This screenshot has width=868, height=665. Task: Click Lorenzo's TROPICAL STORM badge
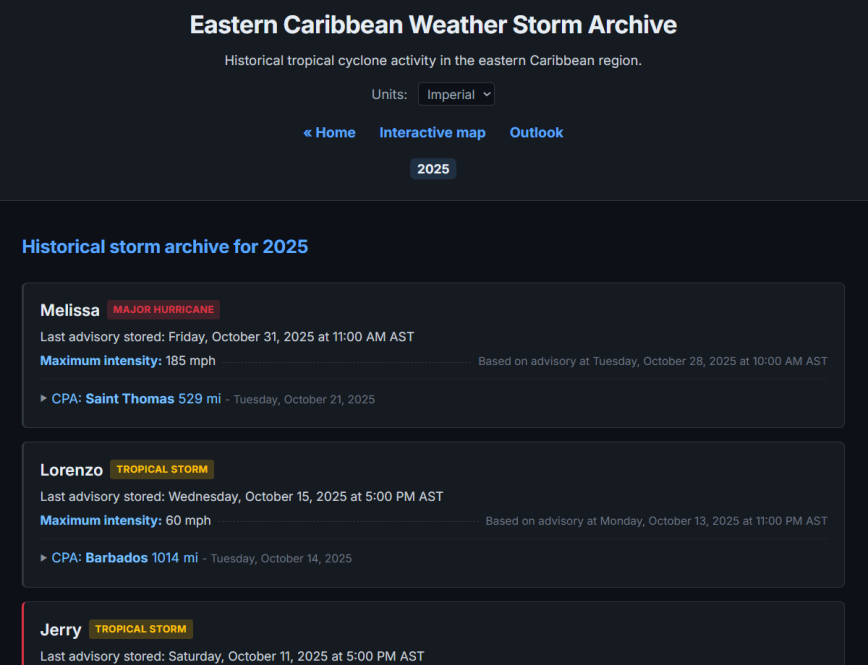[161, 469]
